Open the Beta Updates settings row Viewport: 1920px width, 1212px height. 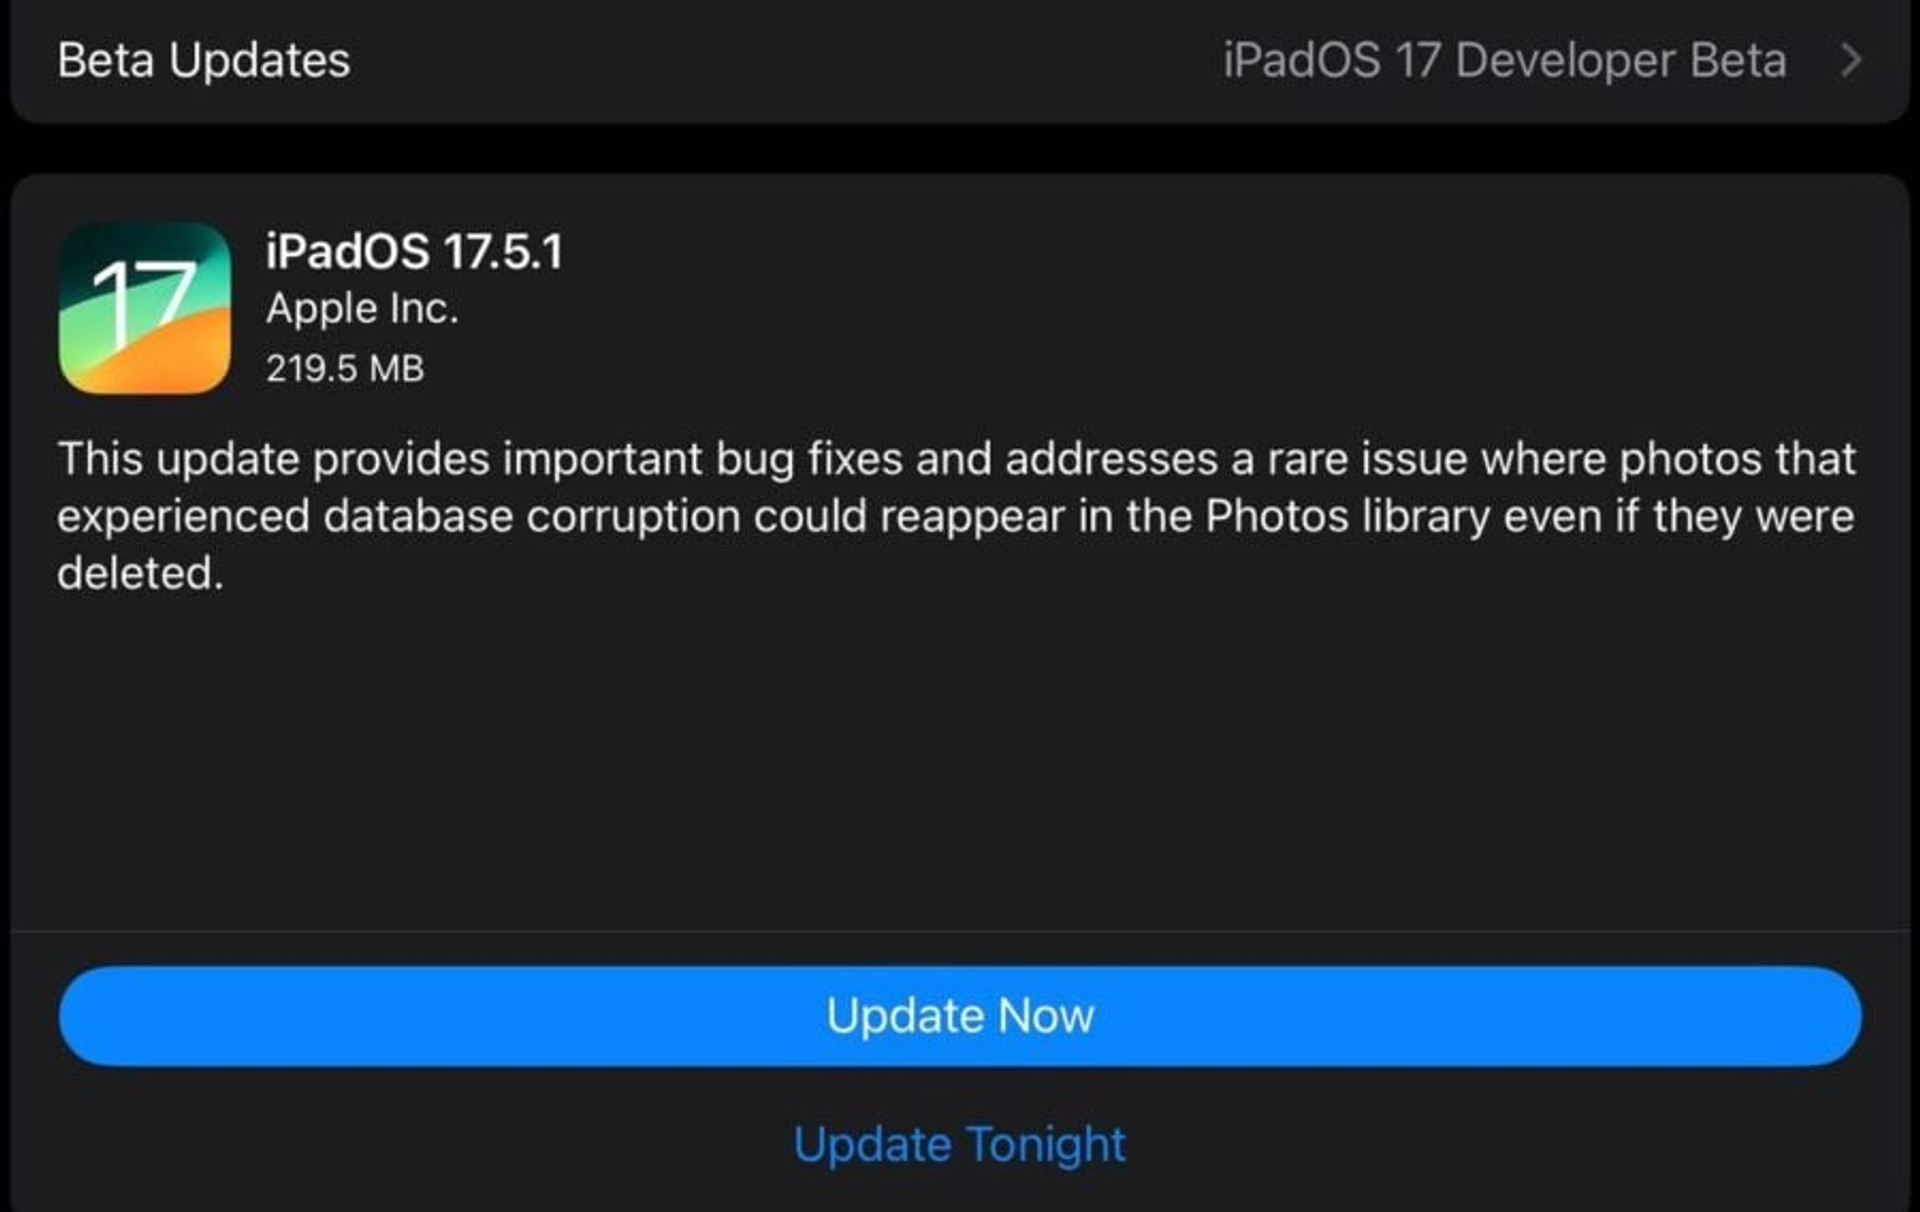pos(960,61)
